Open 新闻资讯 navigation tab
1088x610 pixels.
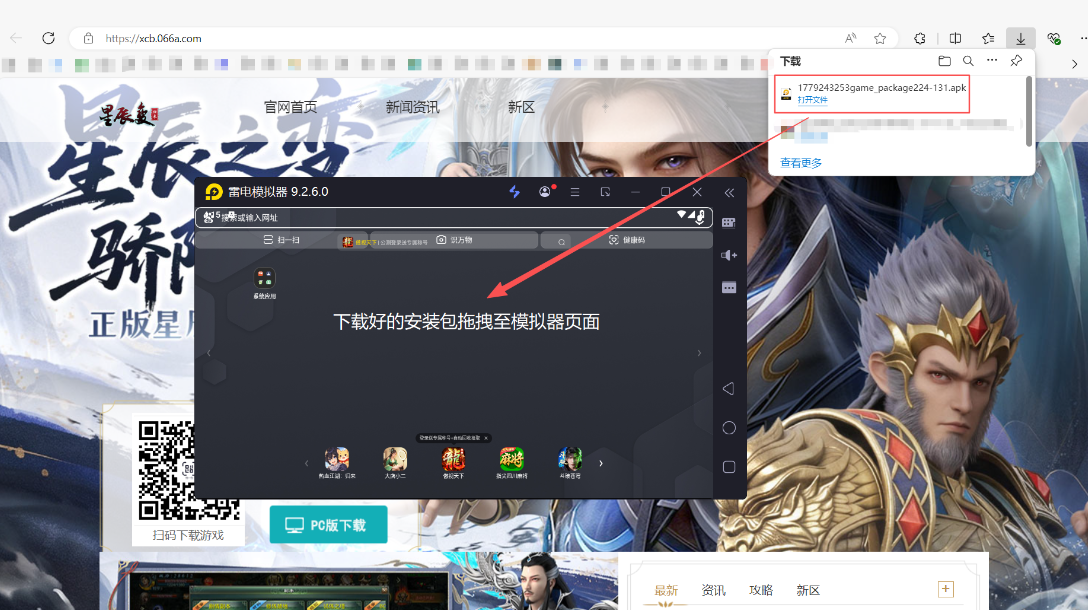point(412,107)
